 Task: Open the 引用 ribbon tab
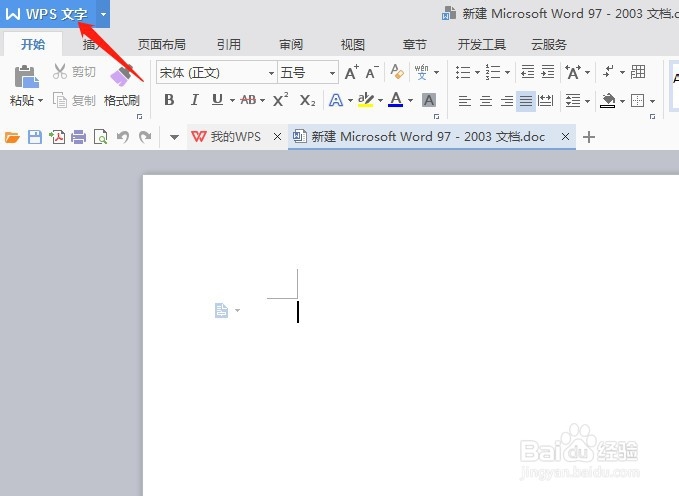229,44
